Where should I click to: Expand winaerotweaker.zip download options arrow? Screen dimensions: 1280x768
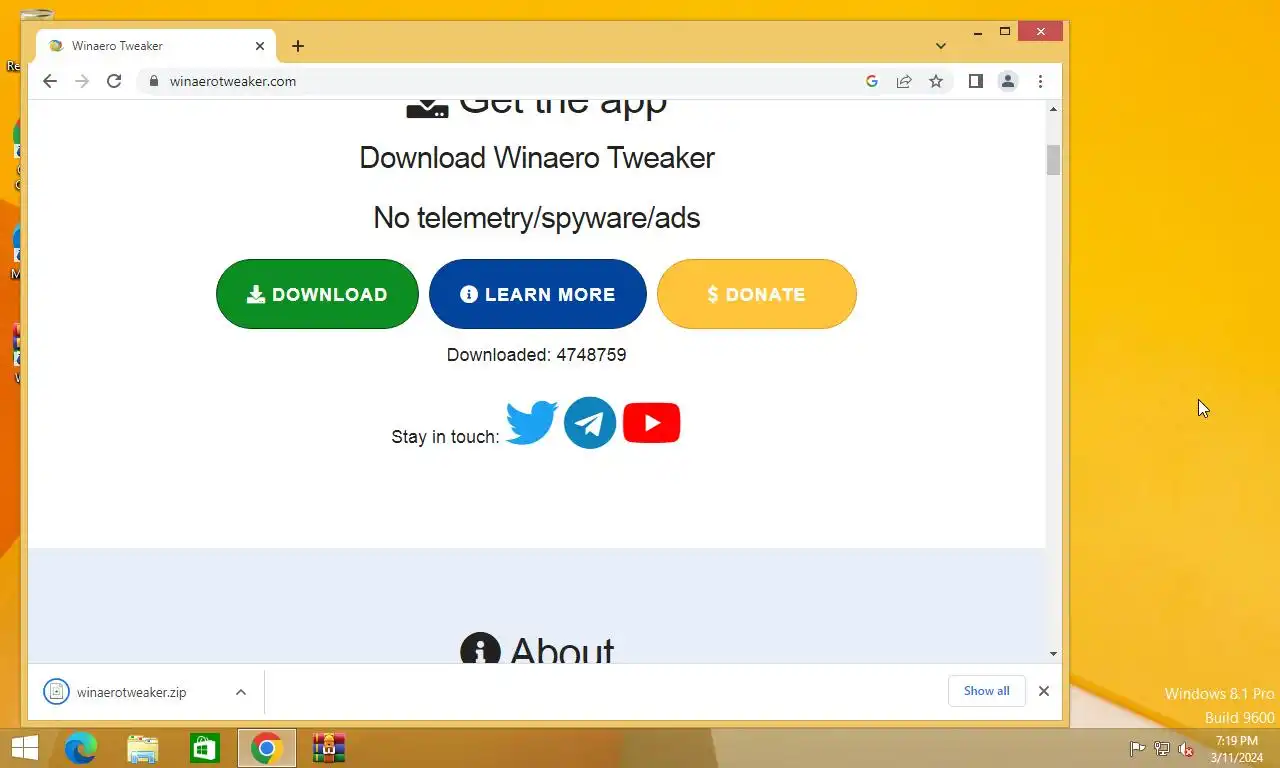pos(241,692)
